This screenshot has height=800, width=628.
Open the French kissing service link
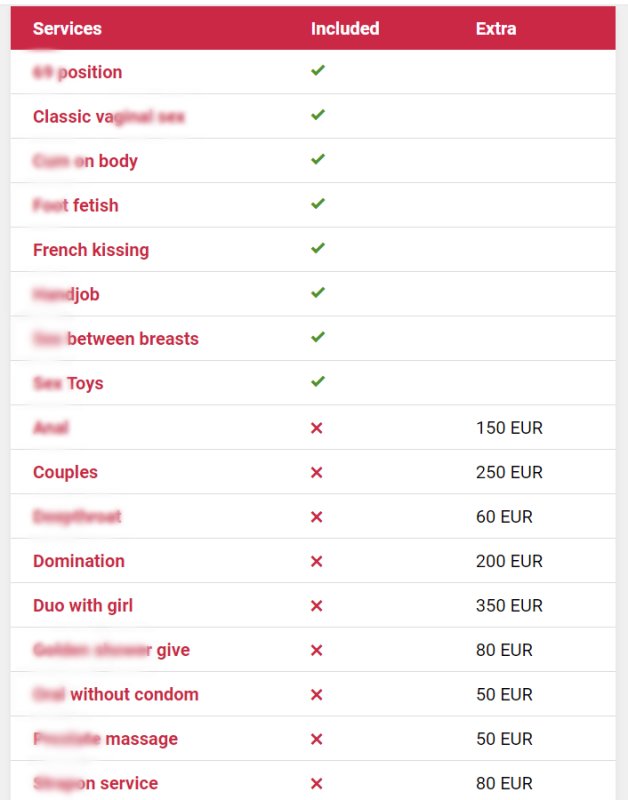click(x=91, y=250)
